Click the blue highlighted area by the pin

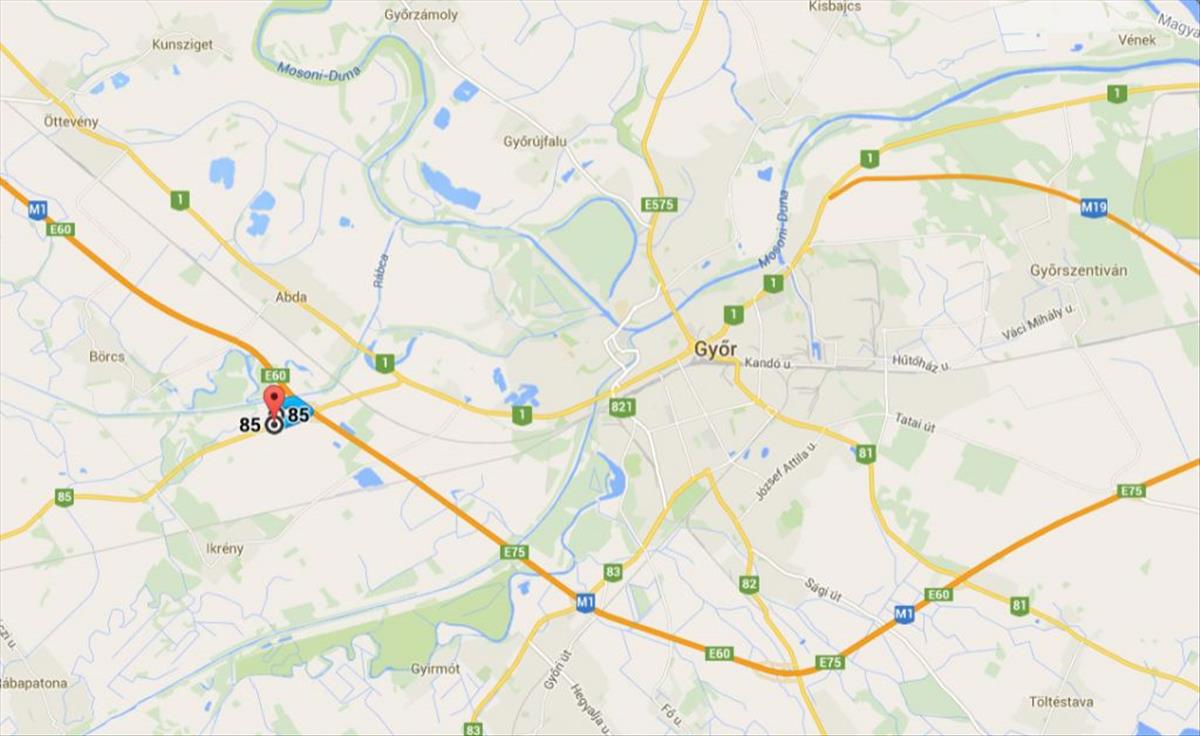click(x=297, y=413)
